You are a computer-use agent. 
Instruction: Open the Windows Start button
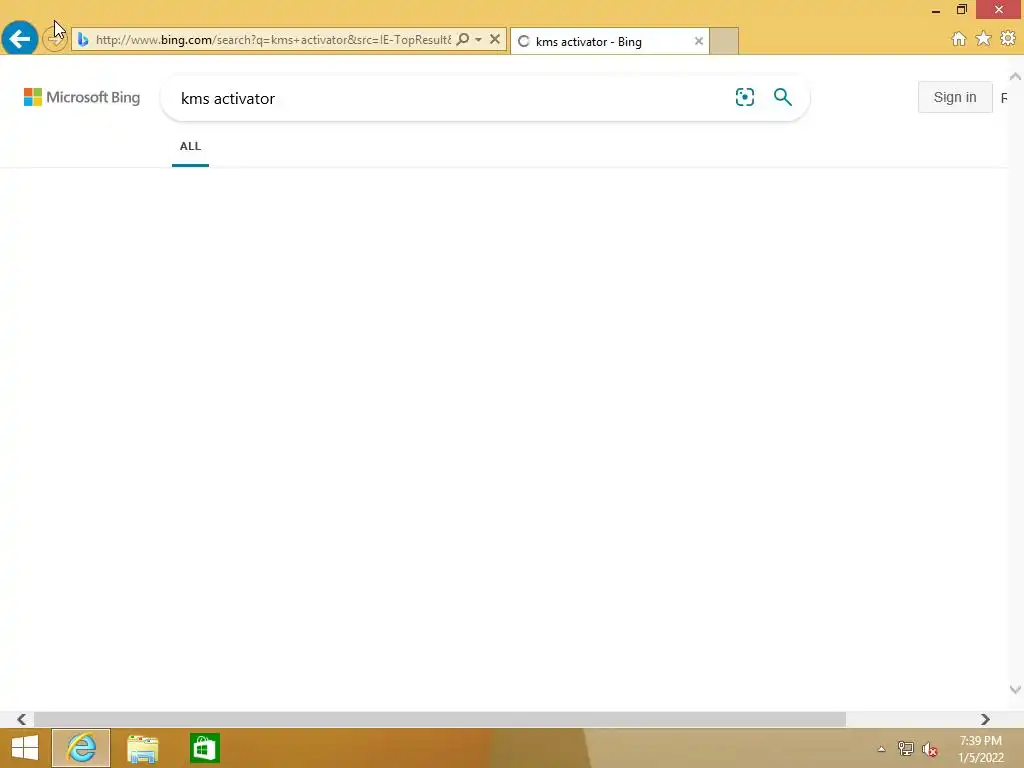(x=25, y=748)
